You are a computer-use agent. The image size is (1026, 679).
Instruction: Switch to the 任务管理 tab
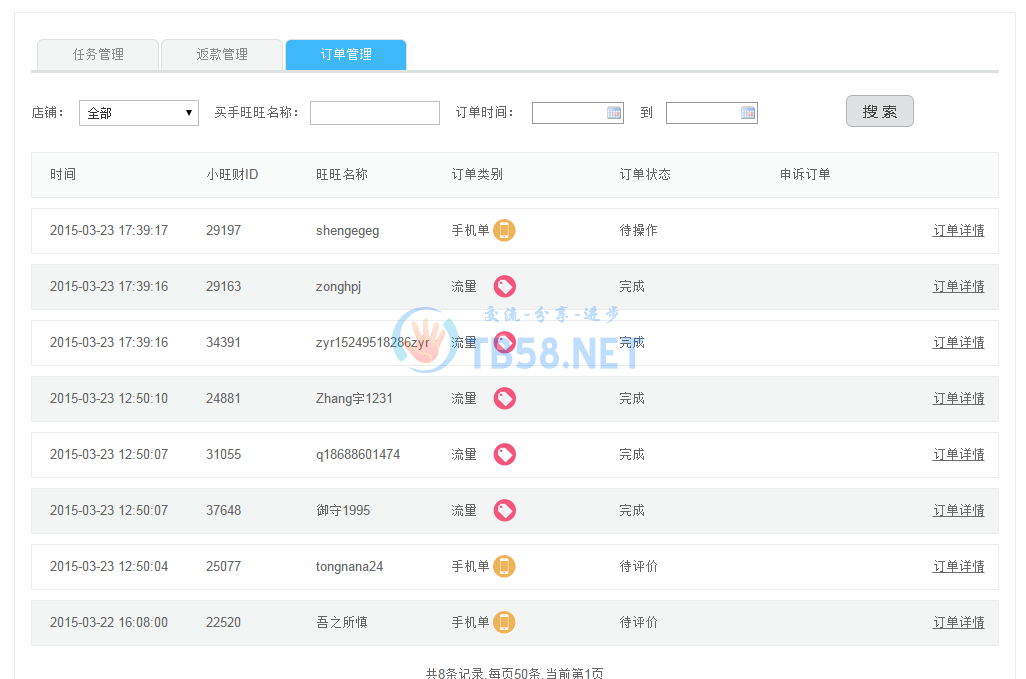pos(98,55)
